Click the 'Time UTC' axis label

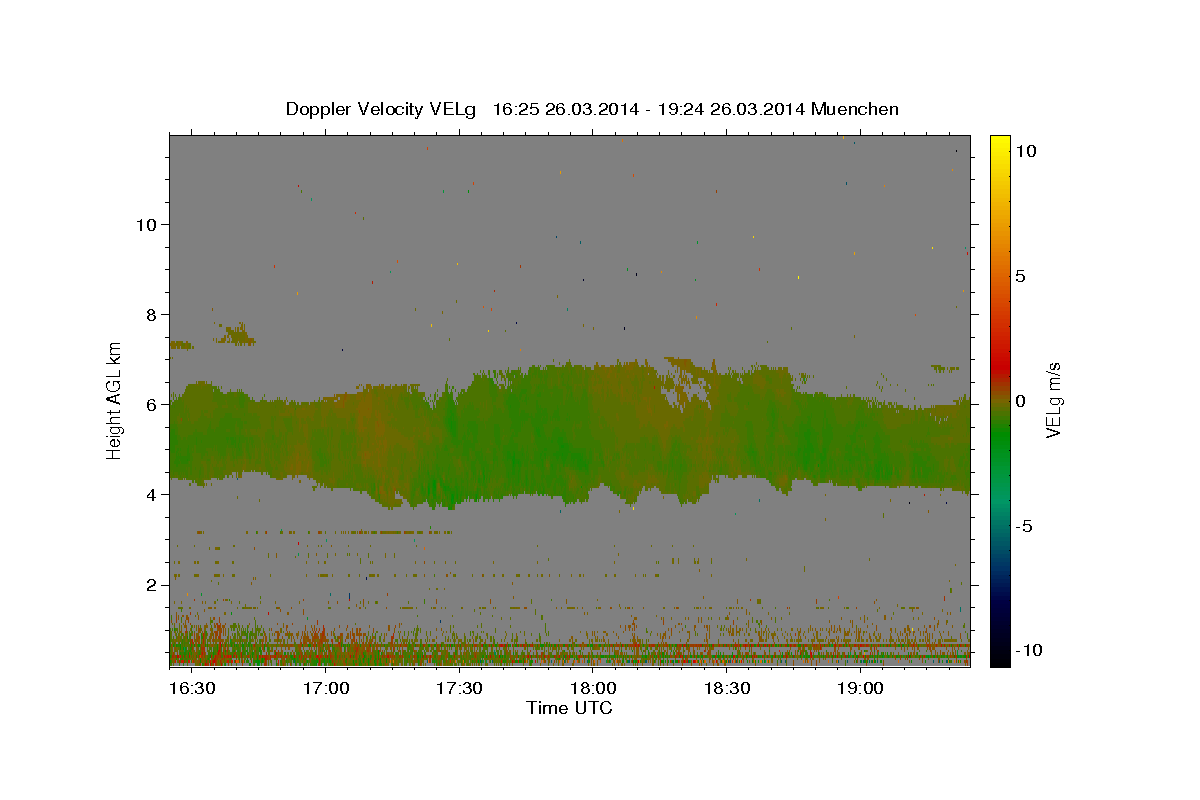coord(569,708)
